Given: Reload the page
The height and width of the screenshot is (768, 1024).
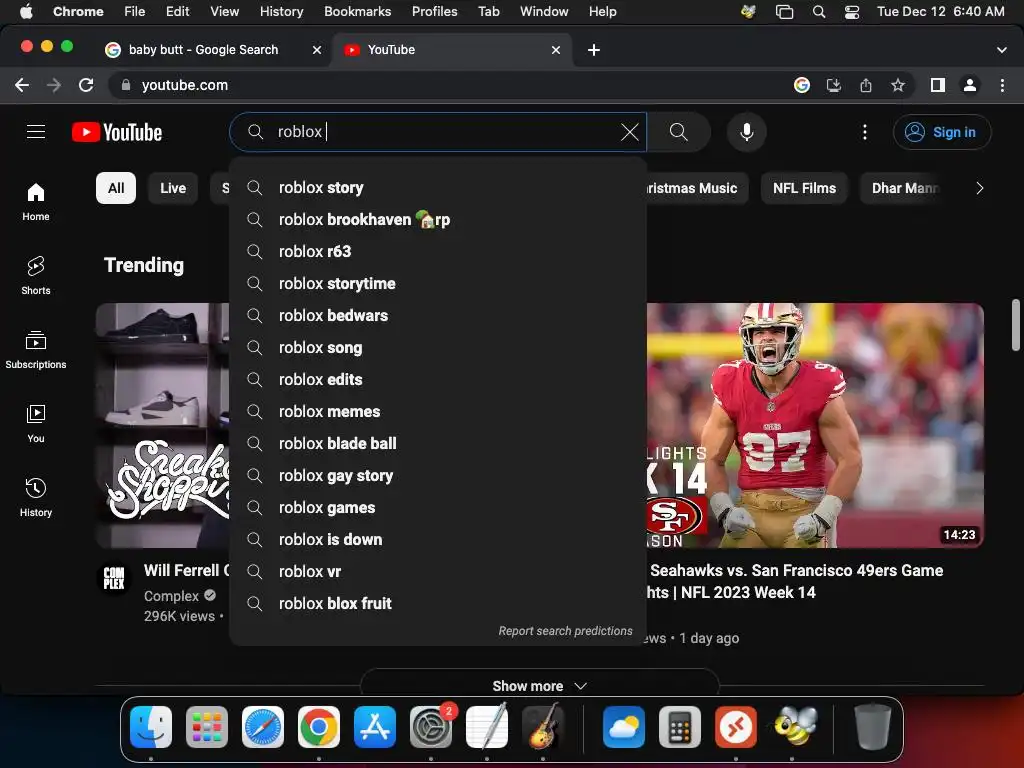Looking at the screenshot, I should coord(86,85).
